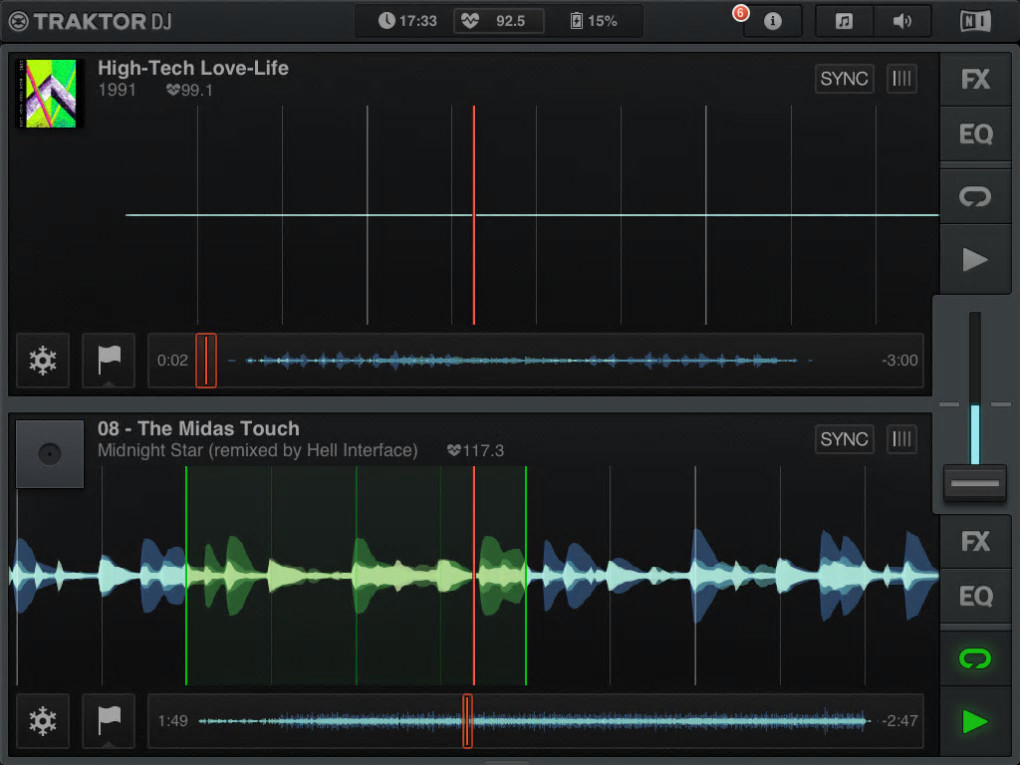Click the 08 - The Midas Touch title

tap(198, 429)
